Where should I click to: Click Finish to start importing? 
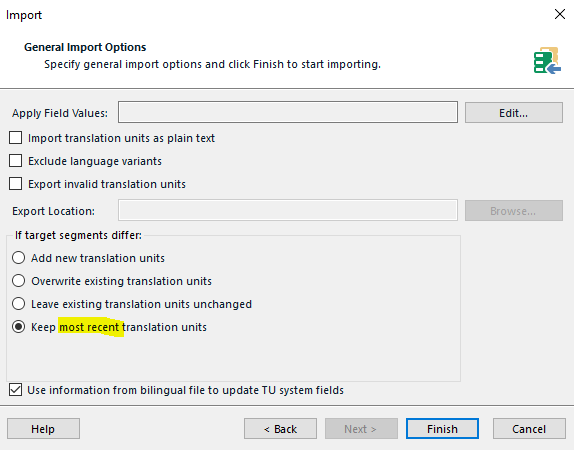tap(442, 428)
